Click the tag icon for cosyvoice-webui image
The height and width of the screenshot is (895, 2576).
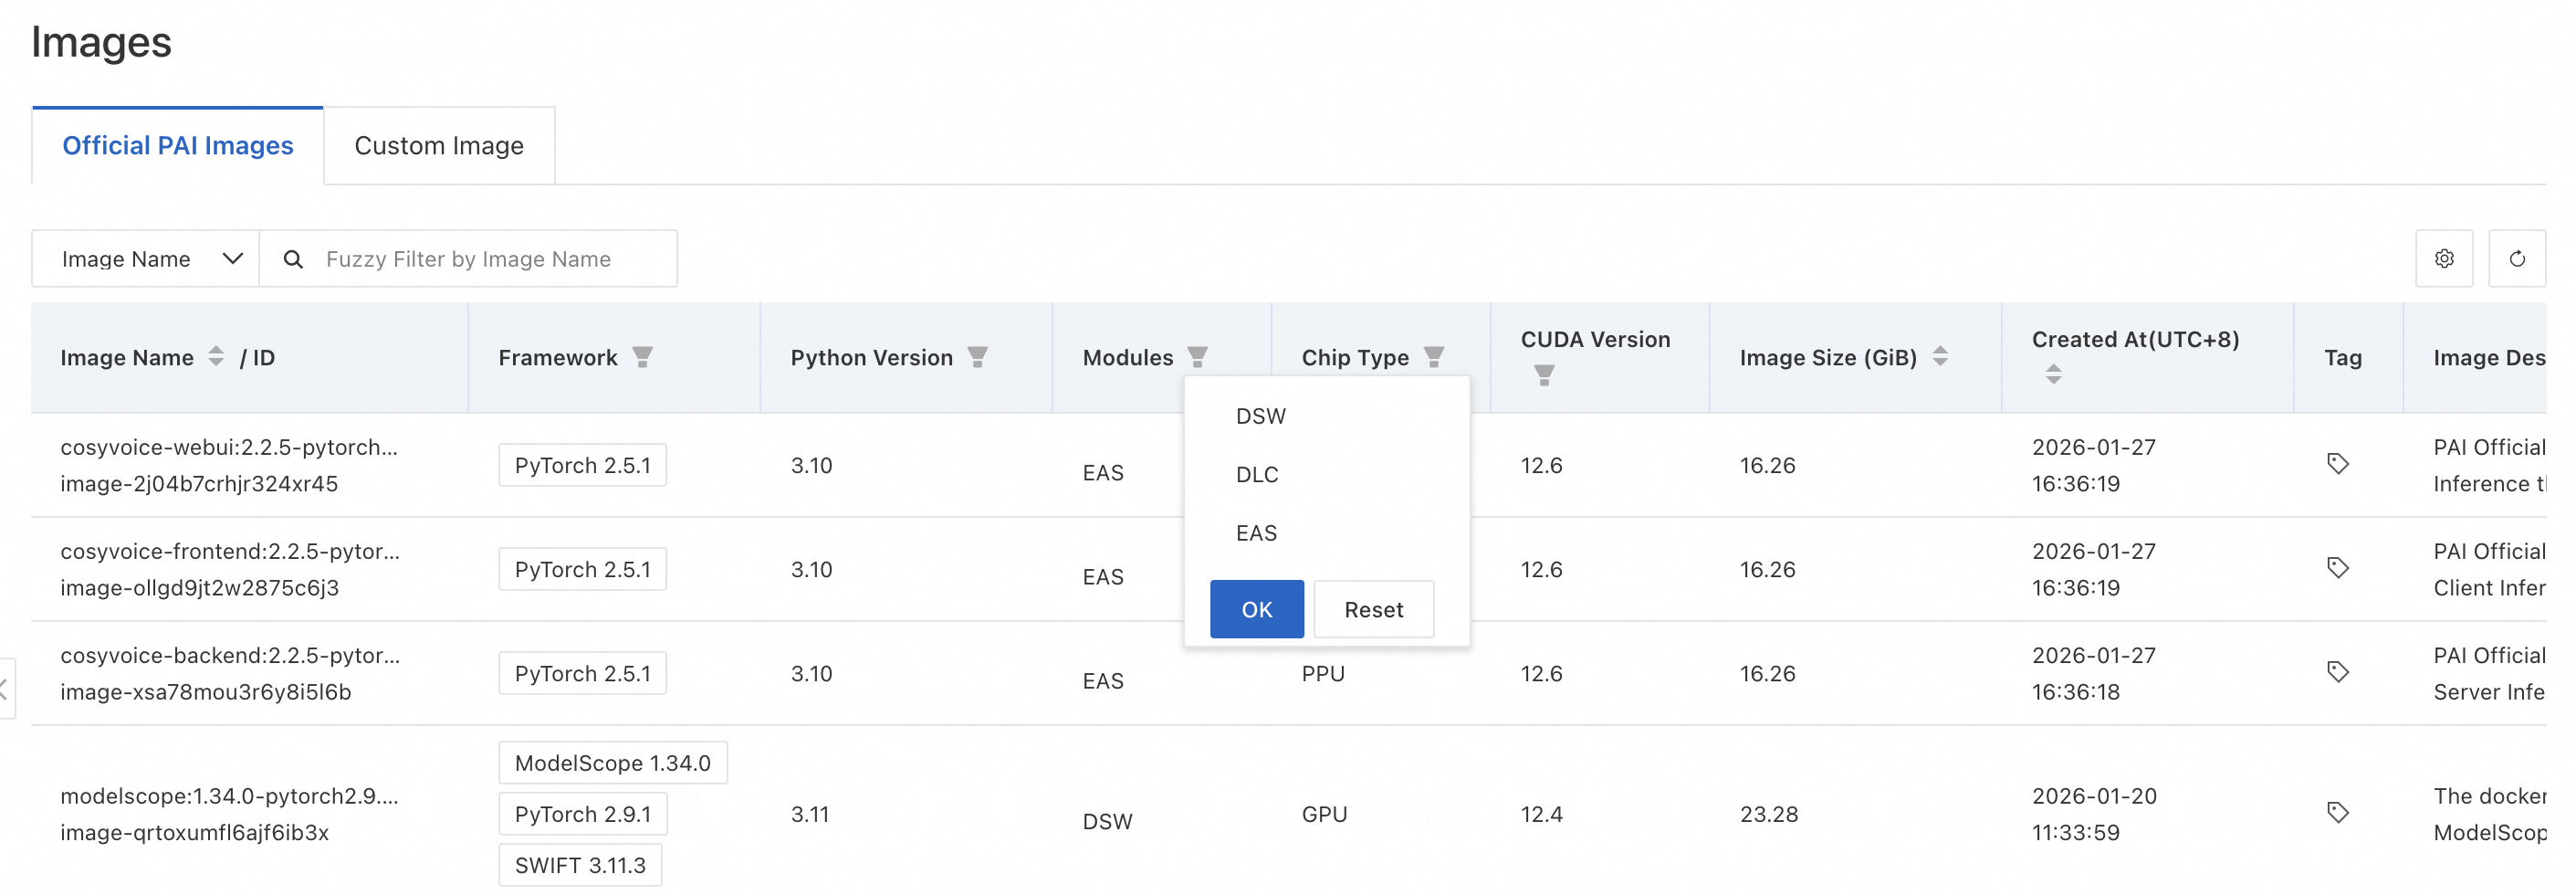click(2337, 464)
